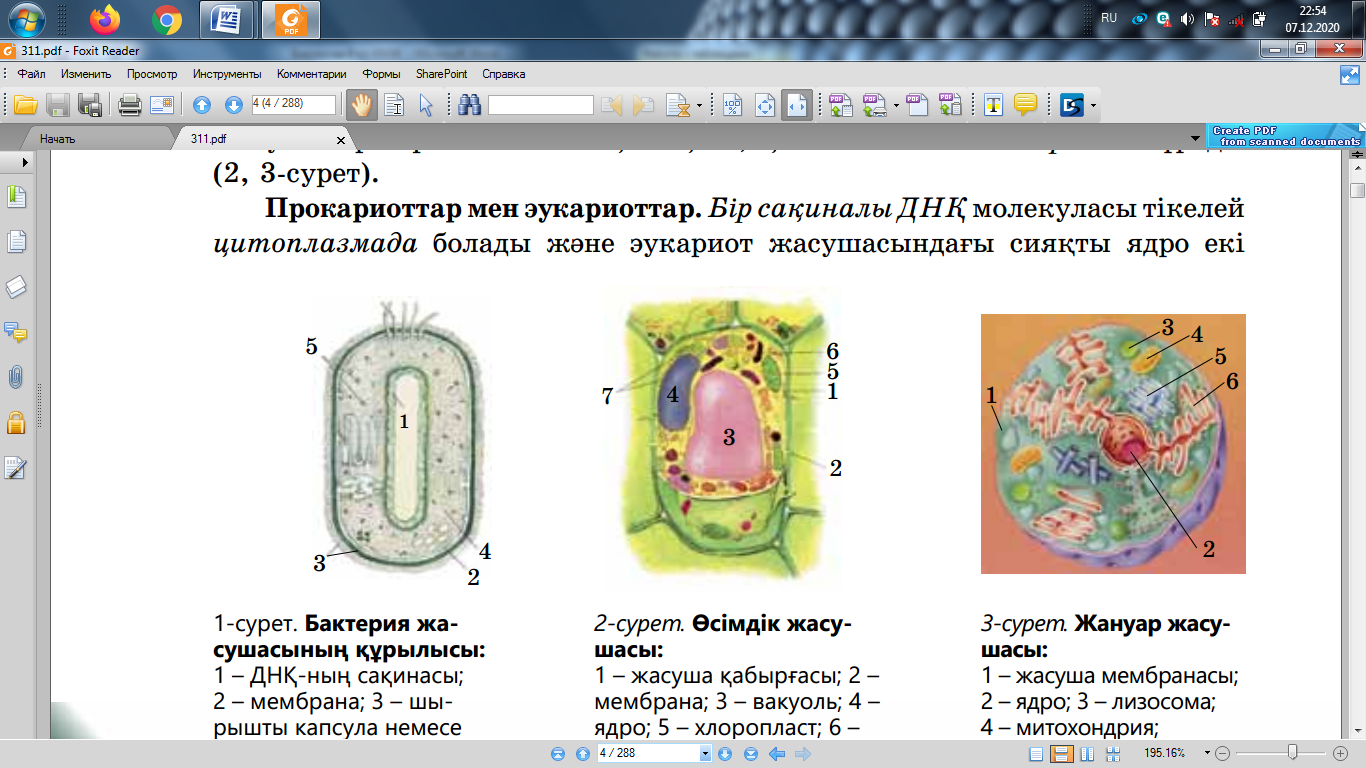Image resolution: width=1366 pixels, height=768 pixels.
Task: Click the Create PDF from scanned documents banner
Action: [x=1285, y=136]
